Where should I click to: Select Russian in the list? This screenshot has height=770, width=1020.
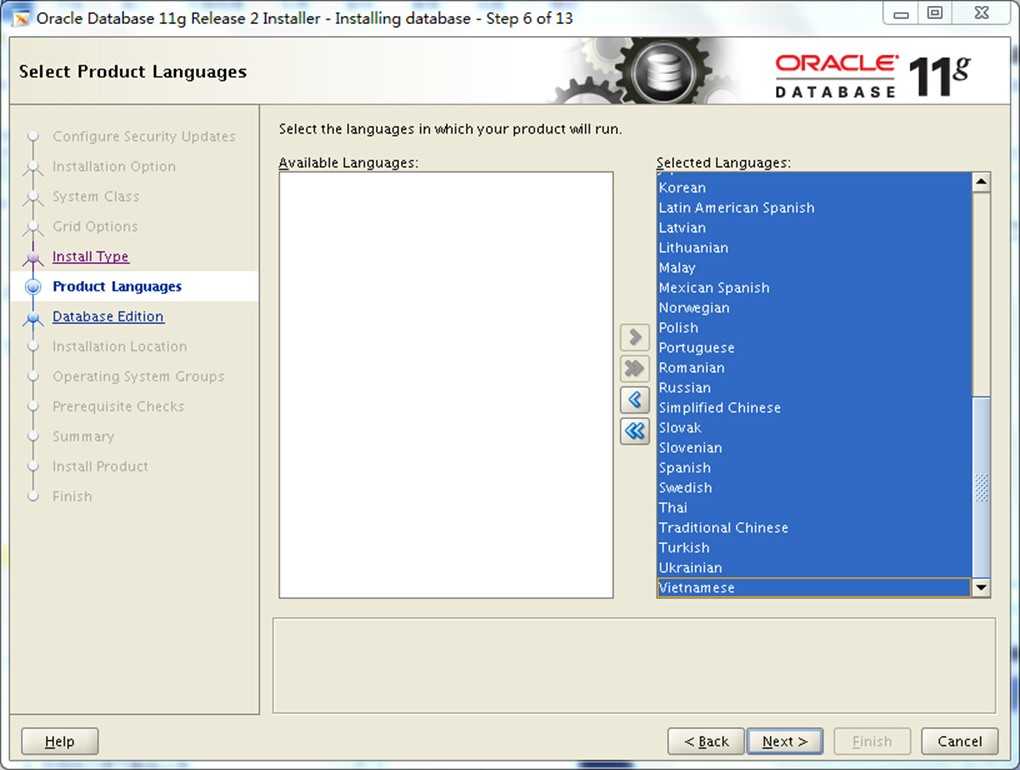pyautogui.click(x=814, y=388)
